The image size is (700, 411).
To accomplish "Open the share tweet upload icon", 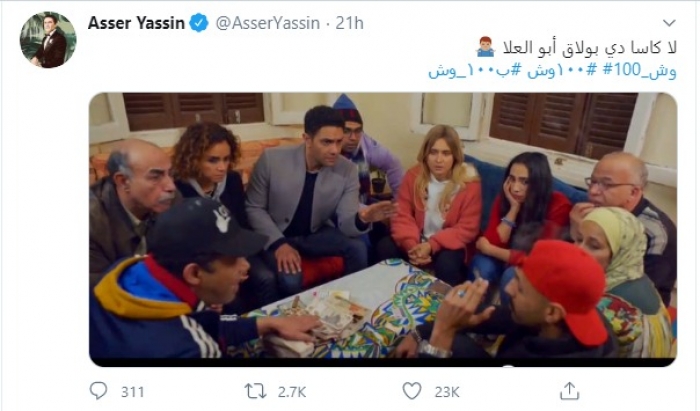I will click(569, 391).
